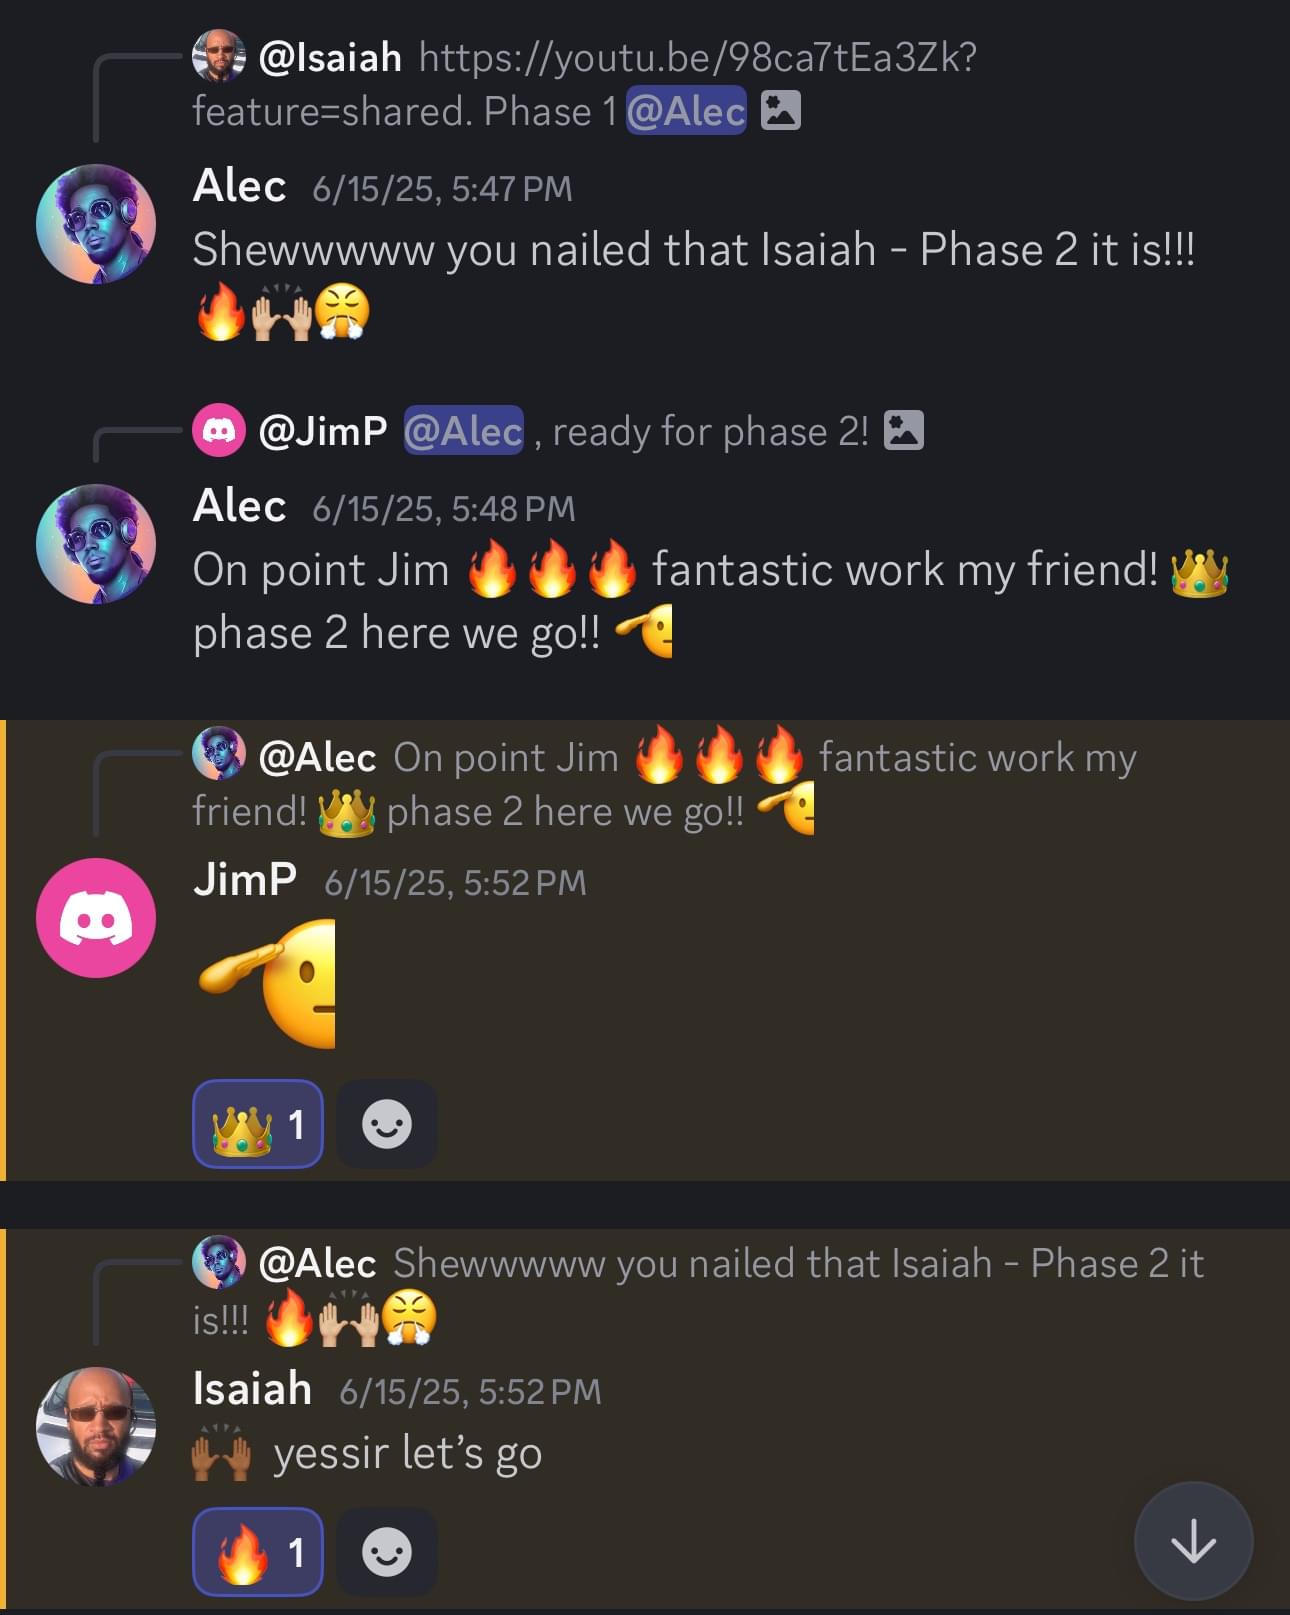The image size is (1290, 1615).
Task: Tap the large salute emoji in JimP's message
Action: (268, 983)
